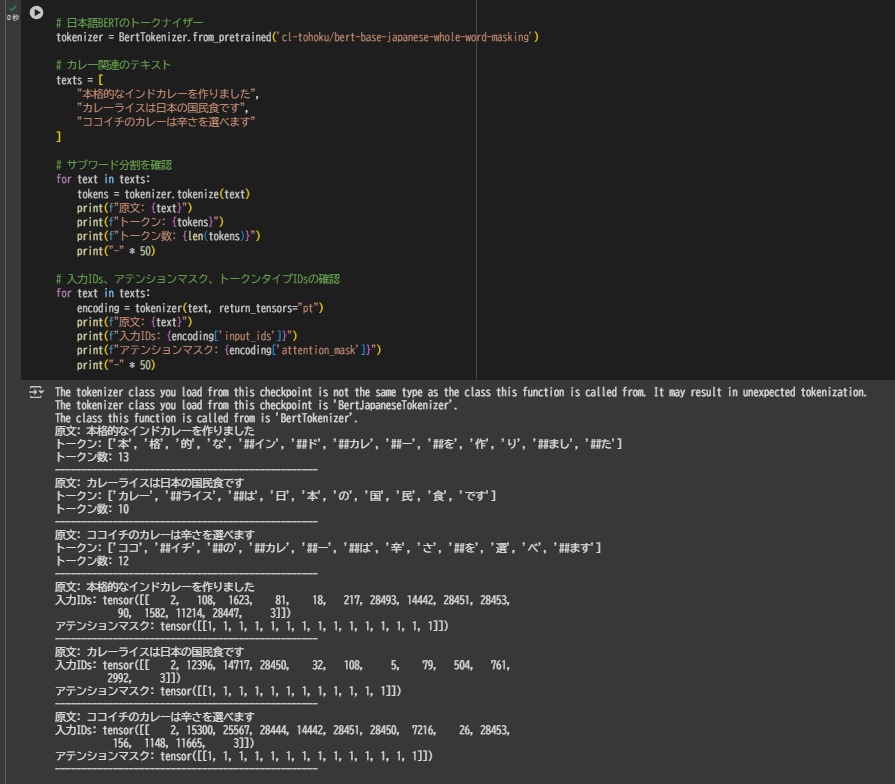
Task: Click the green checkmark execution status indicator
Action: pyautogui.click(x=13, y=8)
